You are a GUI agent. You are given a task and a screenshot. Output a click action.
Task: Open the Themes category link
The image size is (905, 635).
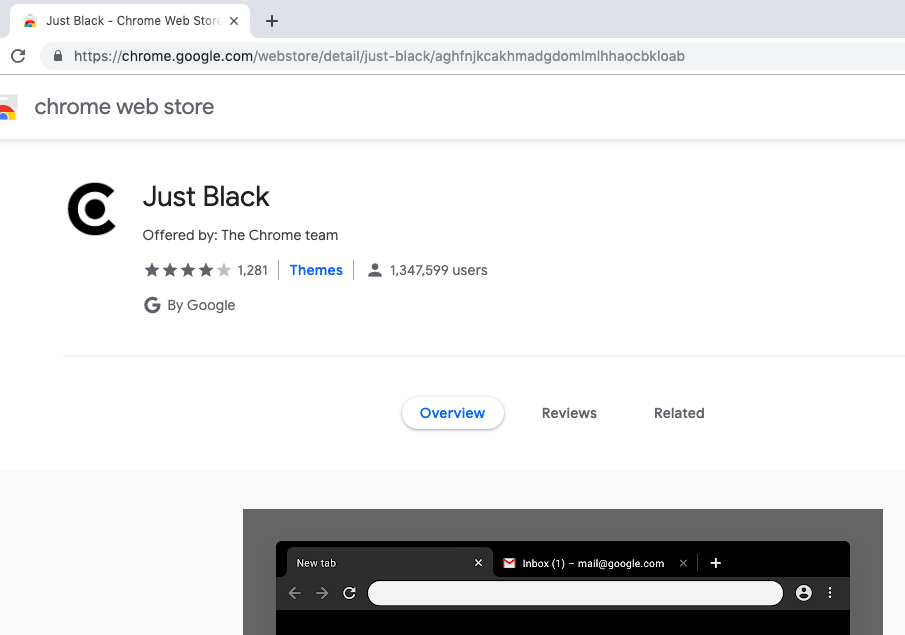pos(316,270)
